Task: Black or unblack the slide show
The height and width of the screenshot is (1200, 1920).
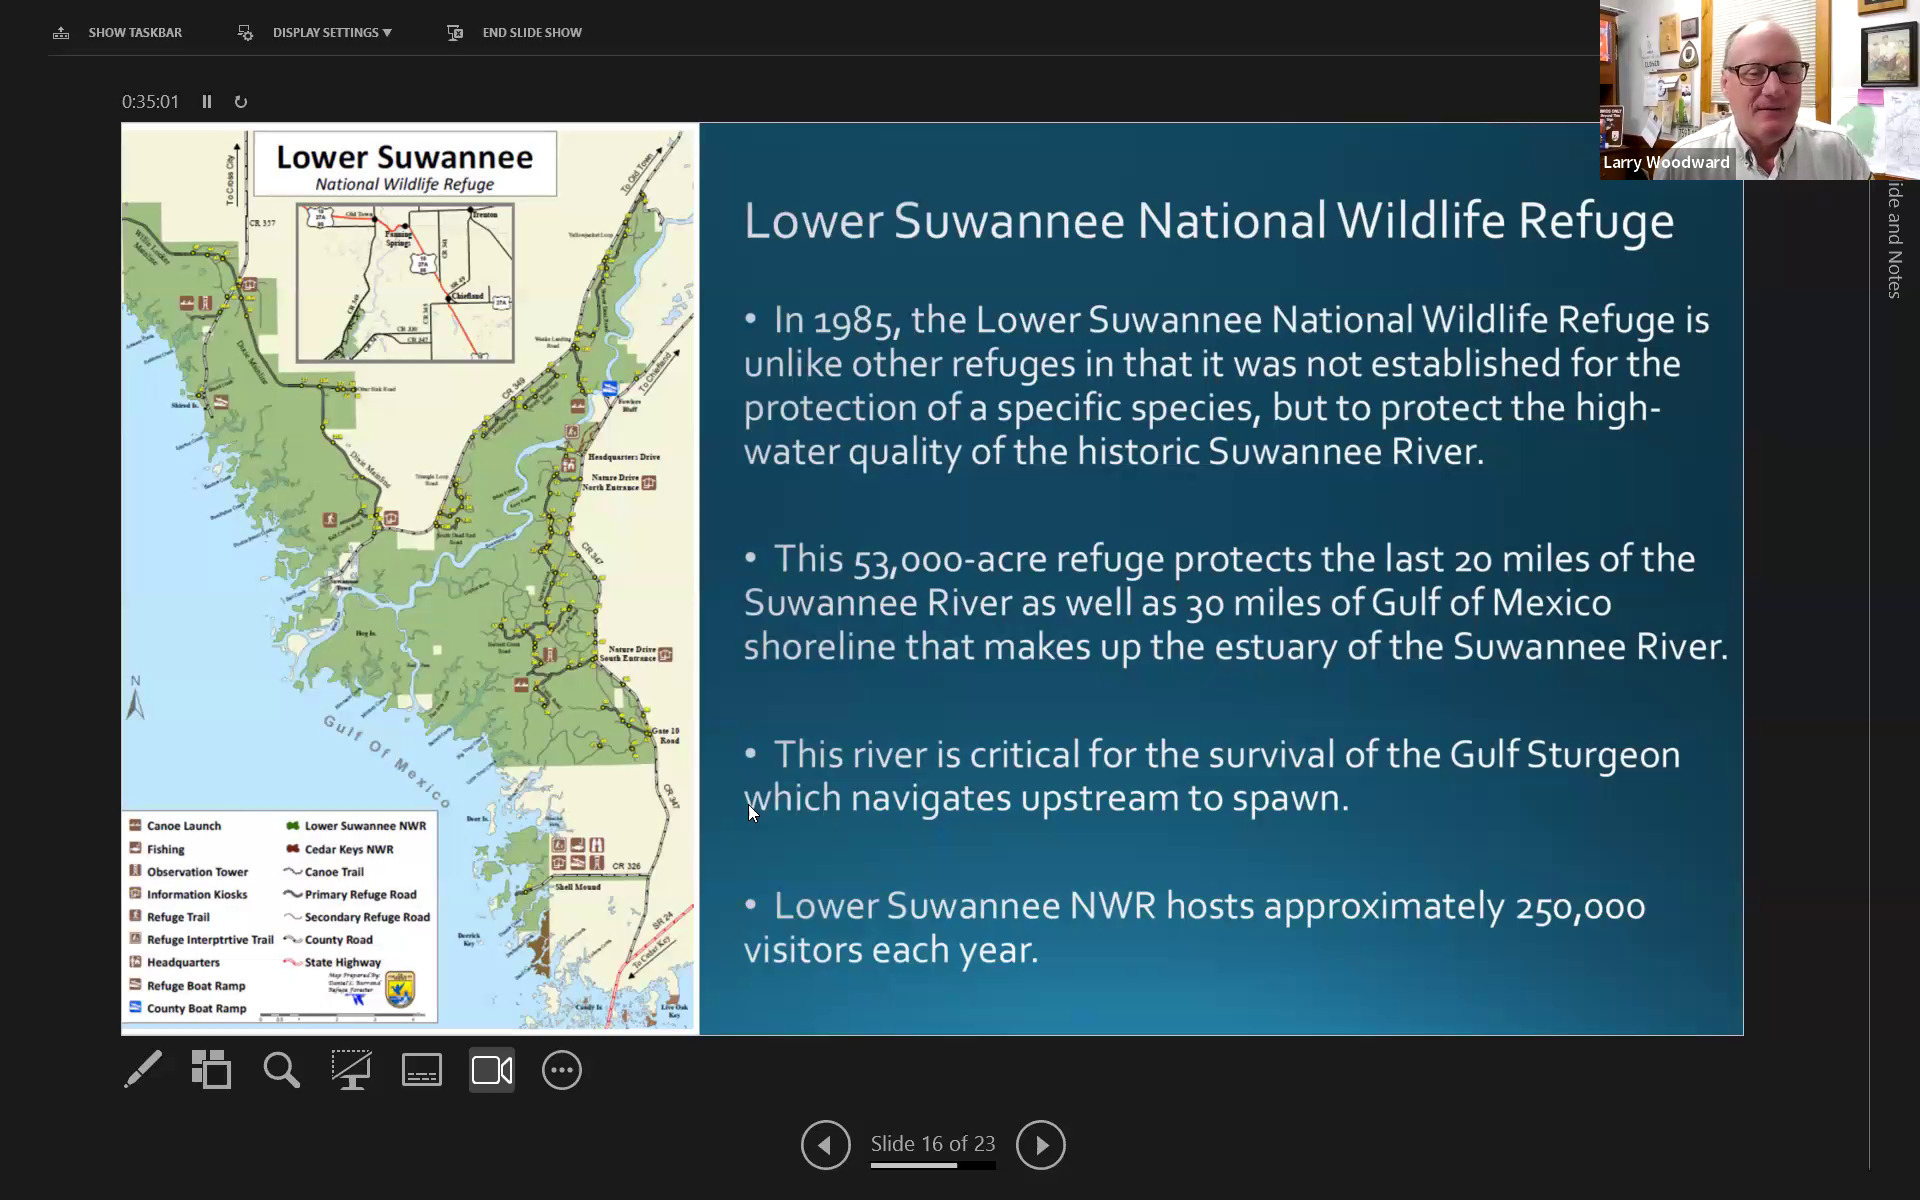Action: pos(352,1070)
